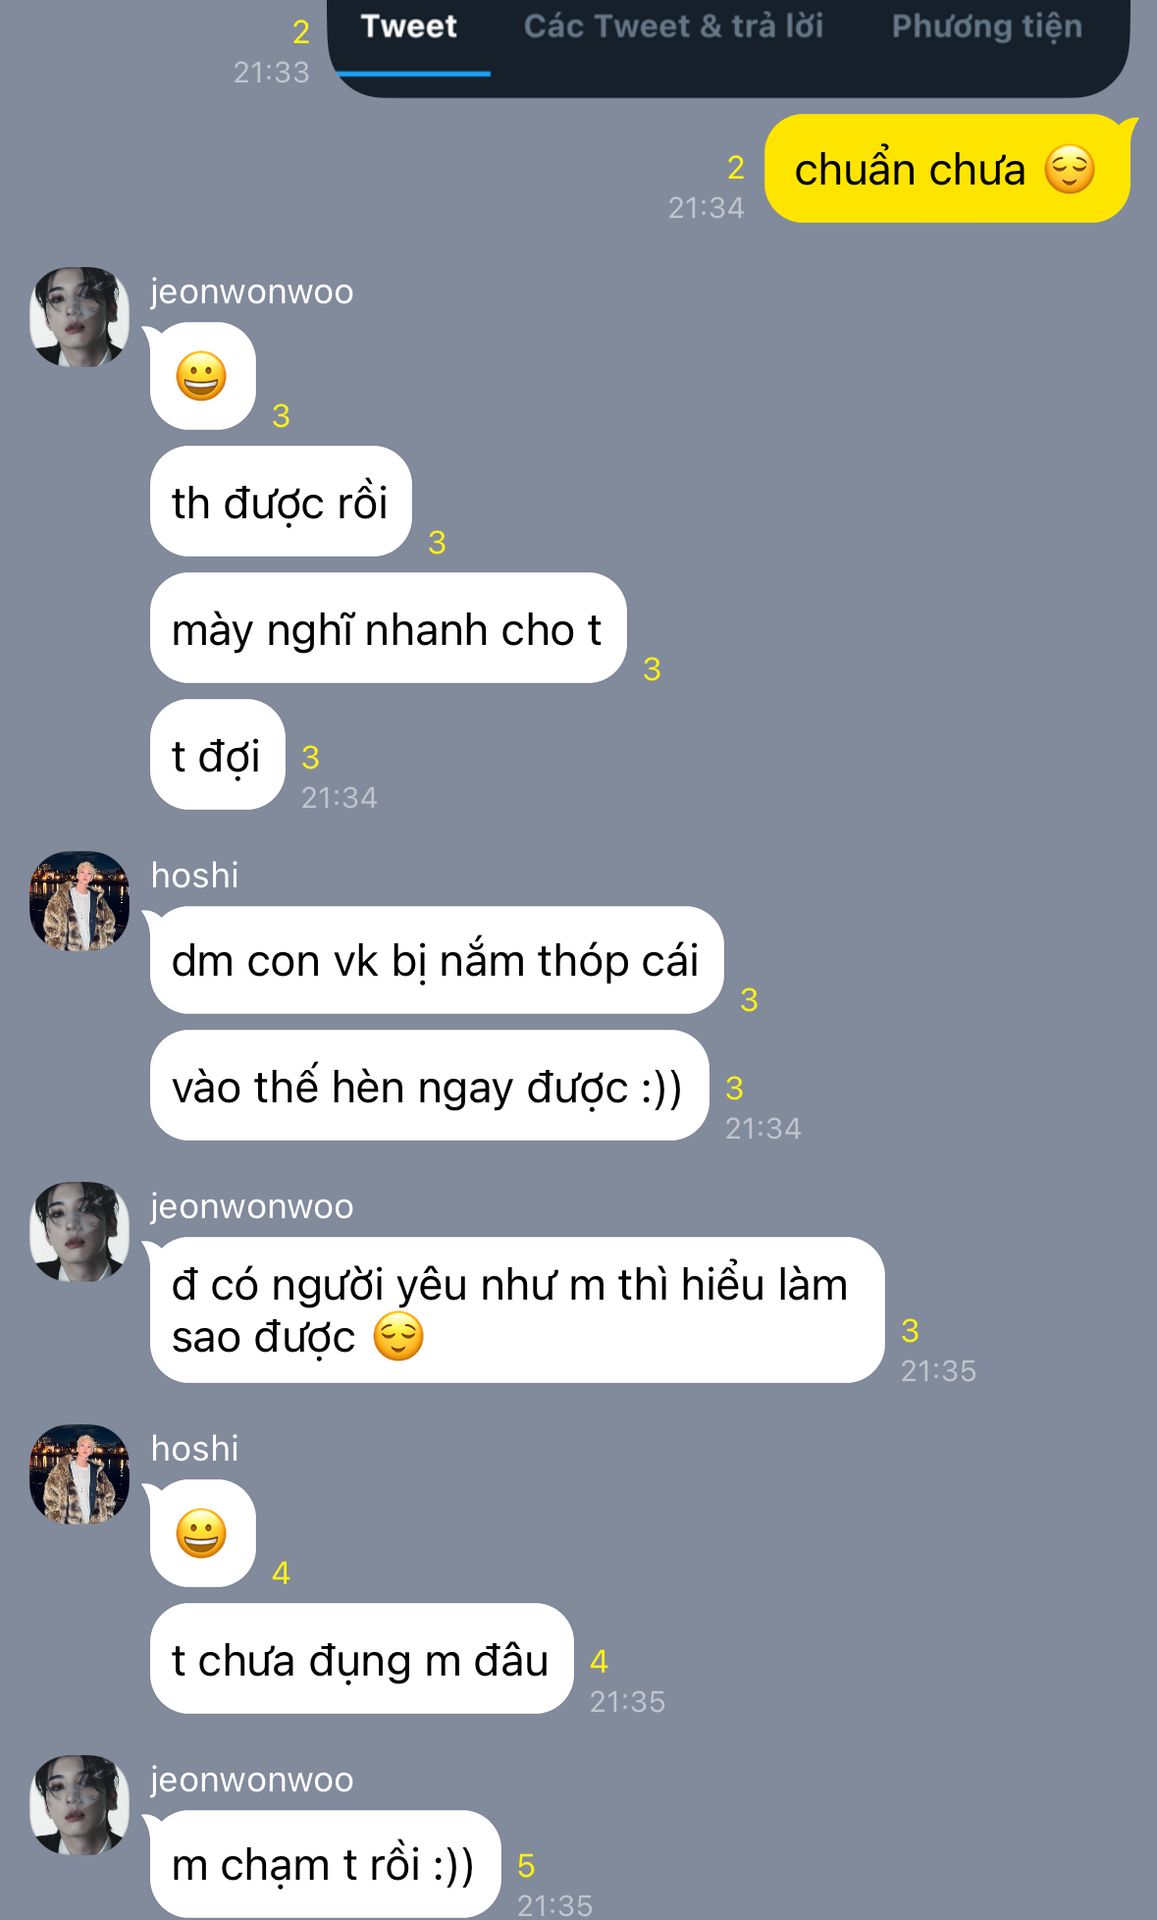Switch to 'Các Tweet & trả lời' tab
Viewport: 1157px width, 1920px height.
click(x=673, y=27)
